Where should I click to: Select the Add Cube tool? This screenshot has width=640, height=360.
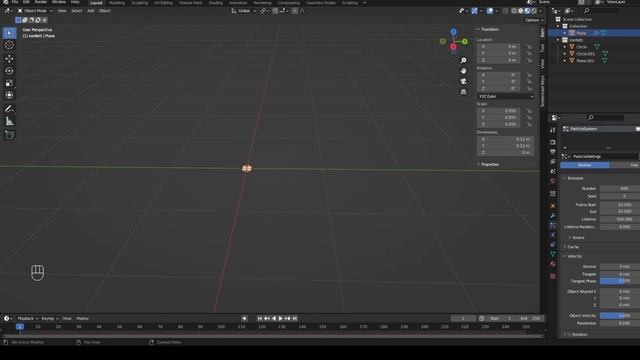(9, 135)
